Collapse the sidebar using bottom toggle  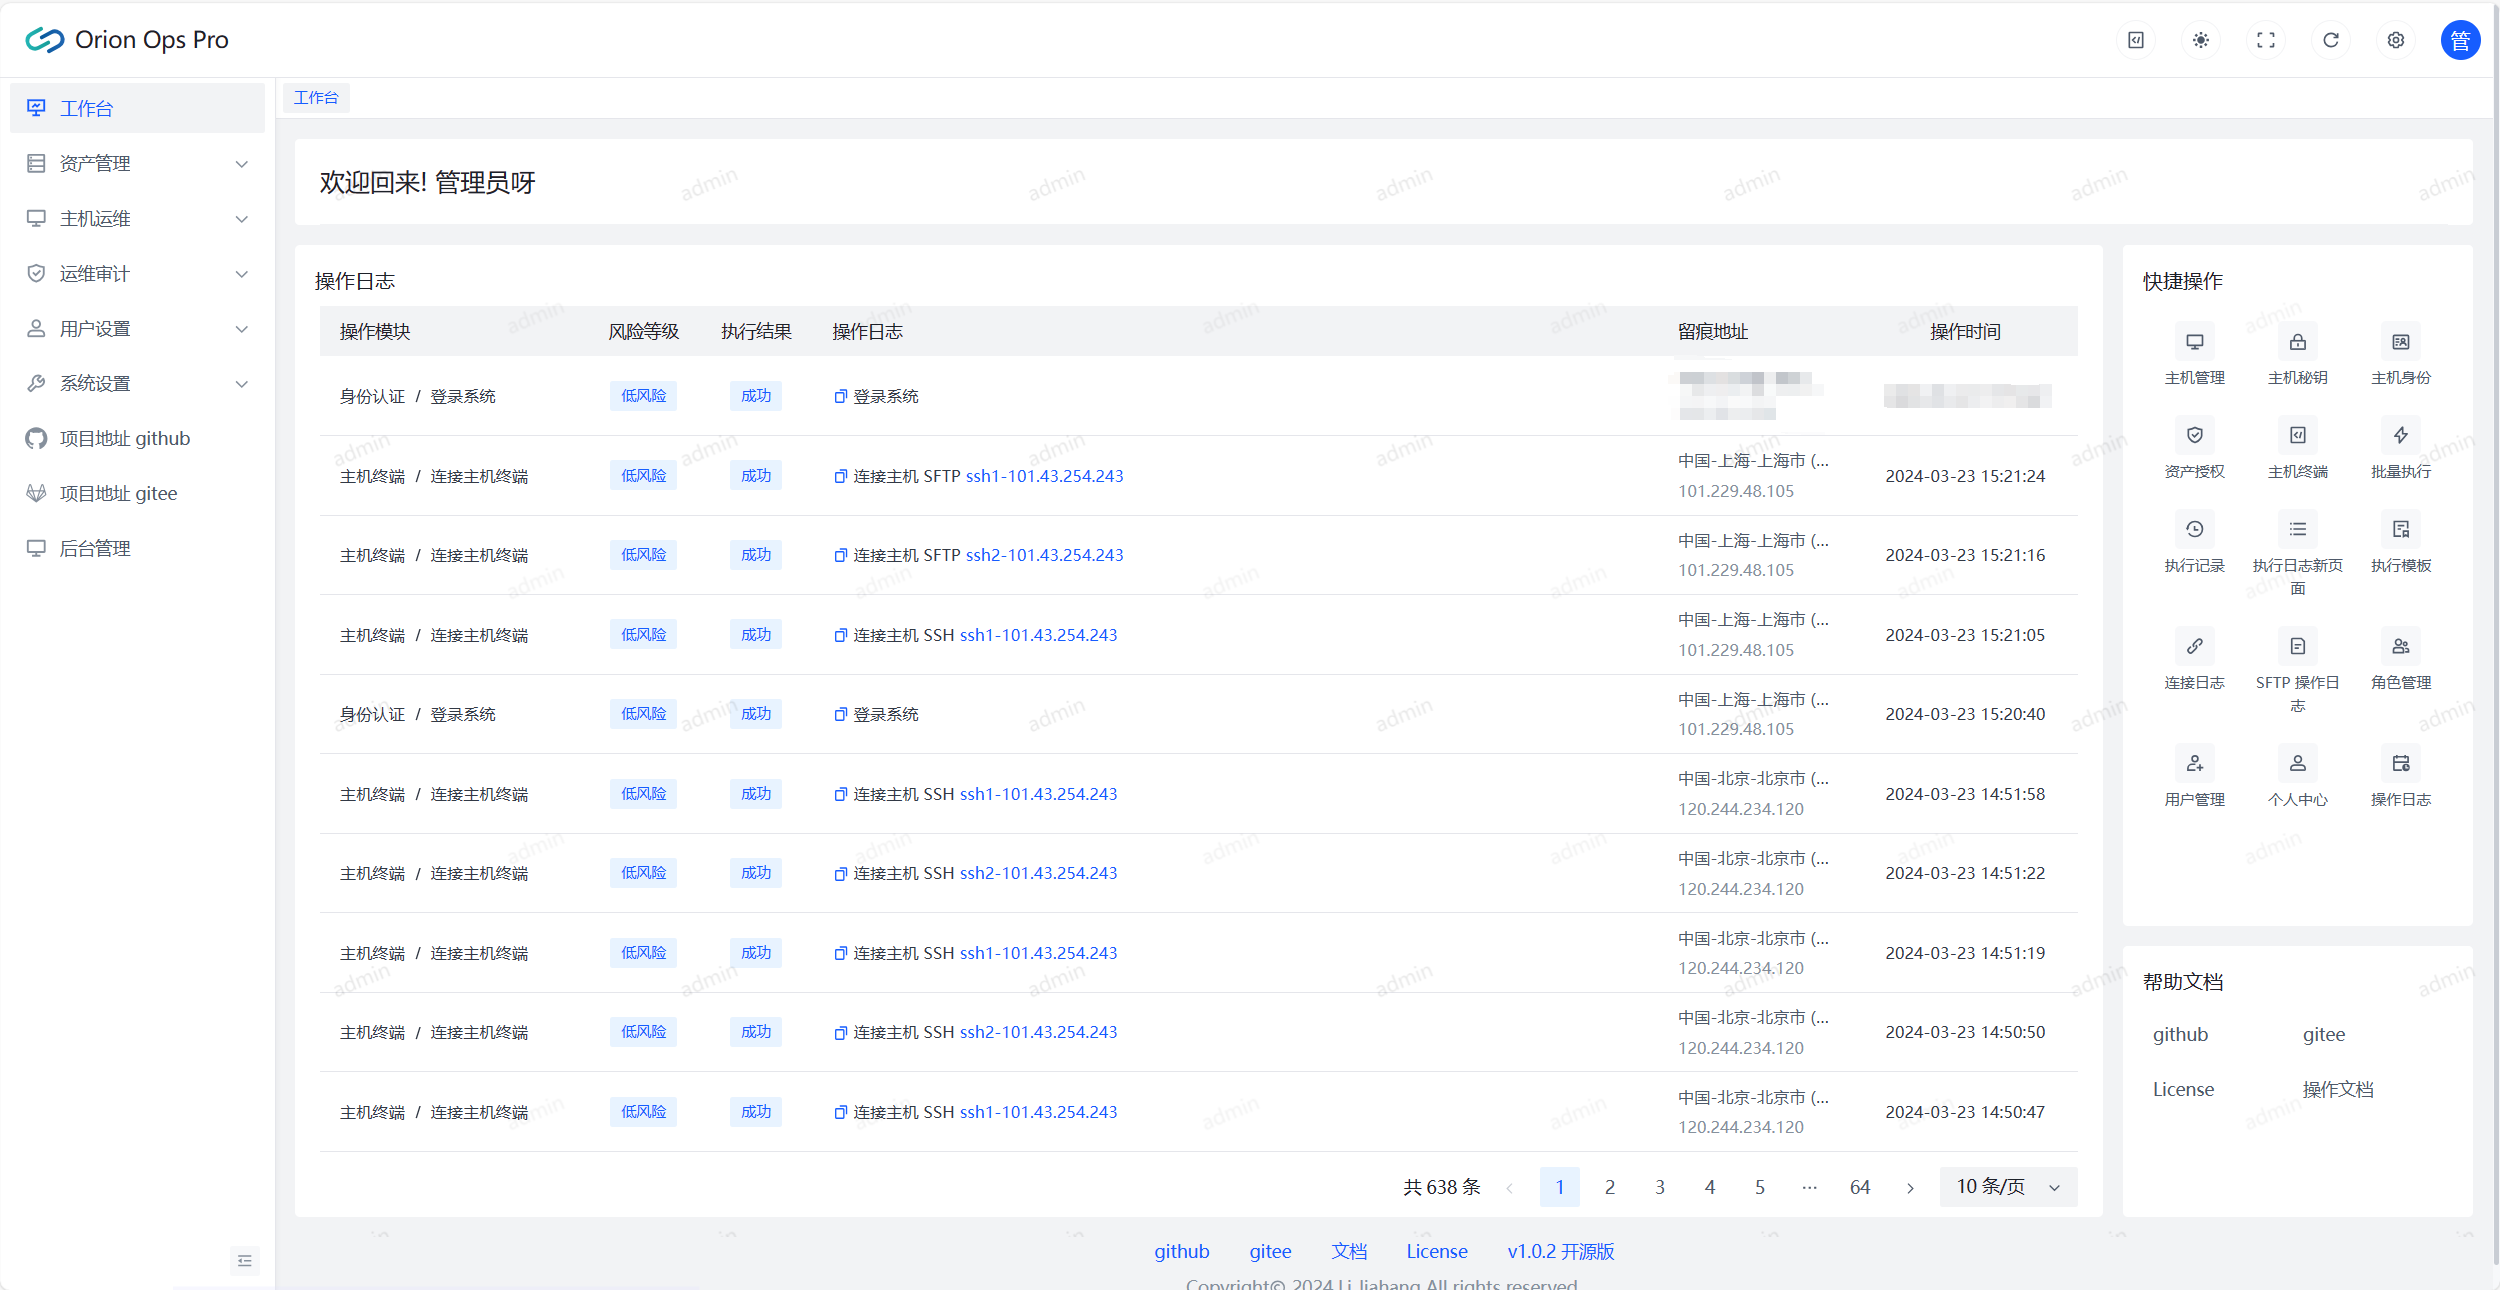pos(245,1260)
